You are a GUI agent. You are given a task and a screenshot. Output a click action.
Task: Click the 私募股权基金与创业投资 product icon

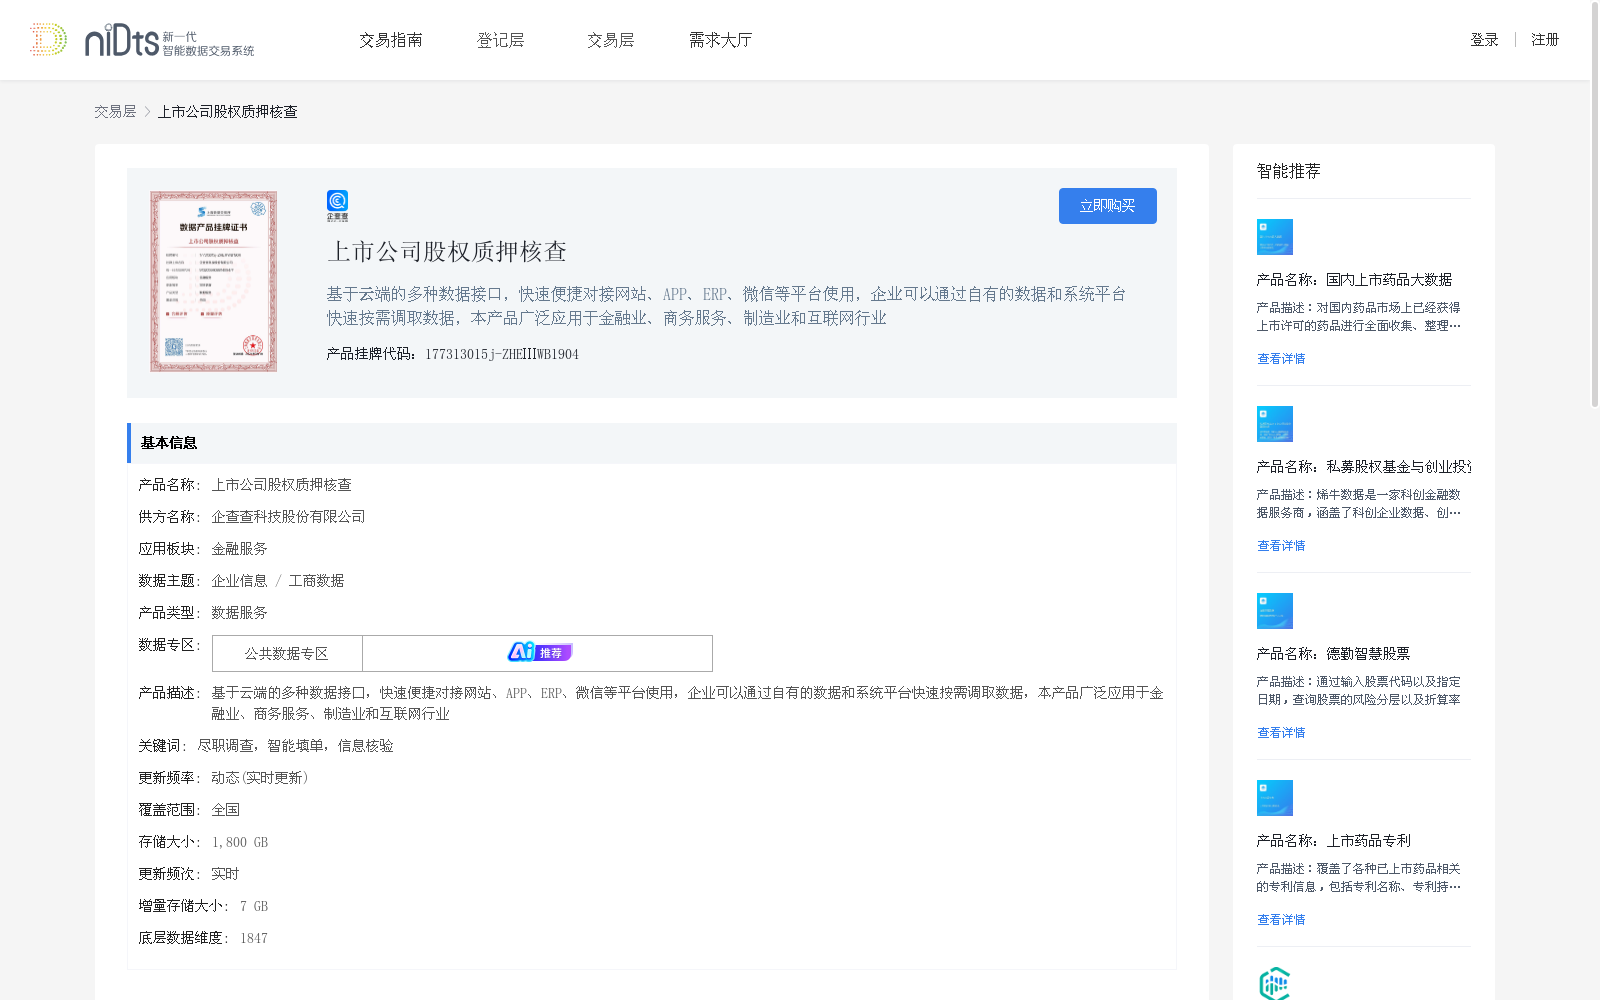1275,424
